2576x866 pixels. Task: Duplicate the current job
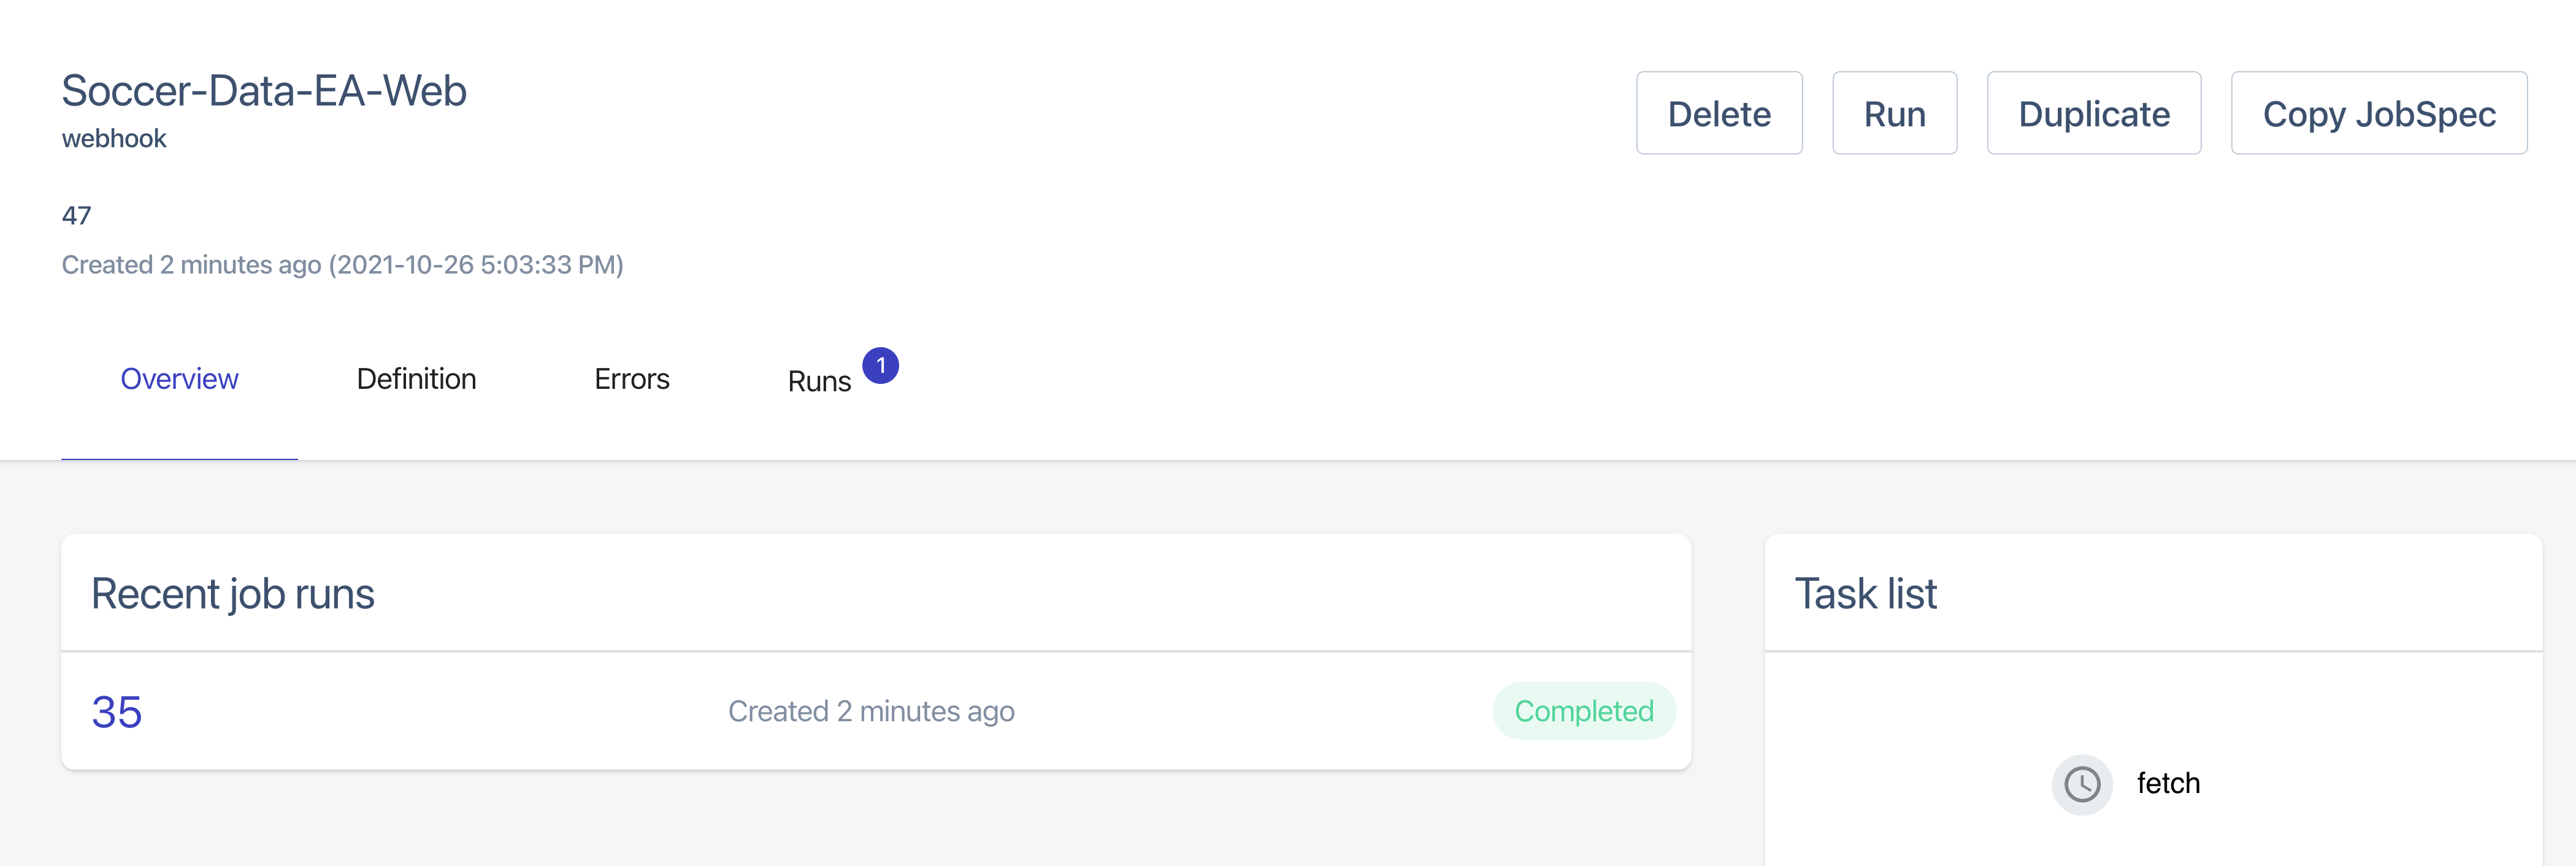[x=2094, y=113]
